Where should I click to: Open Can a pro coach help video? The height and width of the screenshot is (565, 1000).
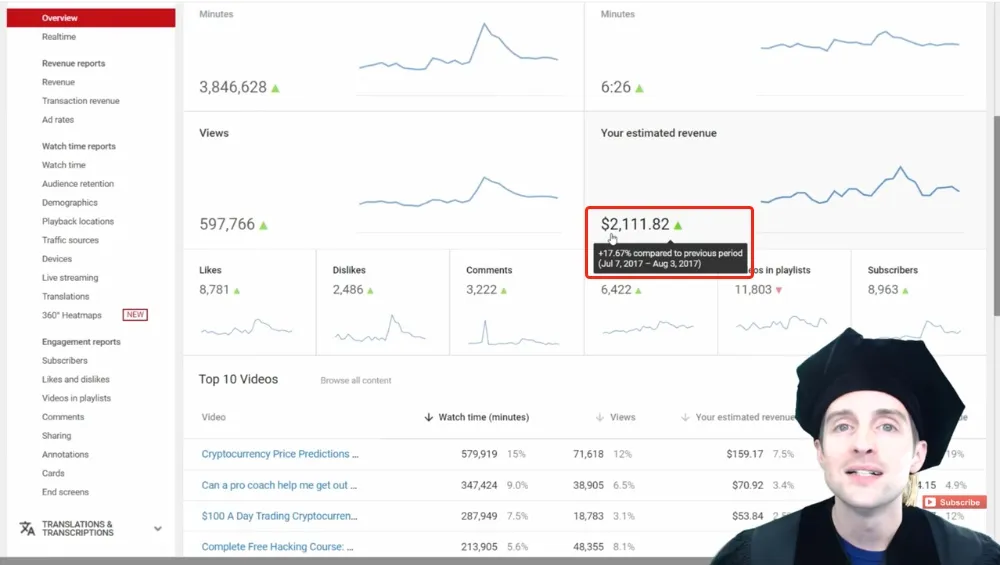click(x=279, y=485)
